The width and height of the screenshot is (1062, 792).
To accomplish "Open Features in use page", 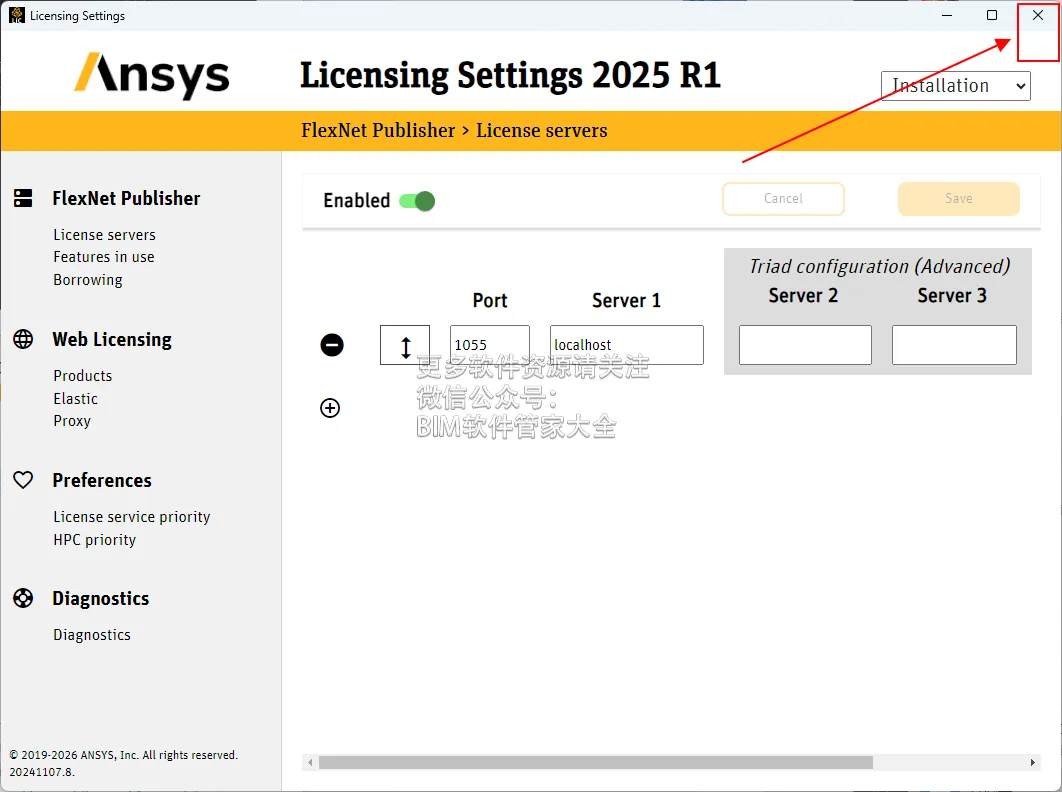I will 104,257.
